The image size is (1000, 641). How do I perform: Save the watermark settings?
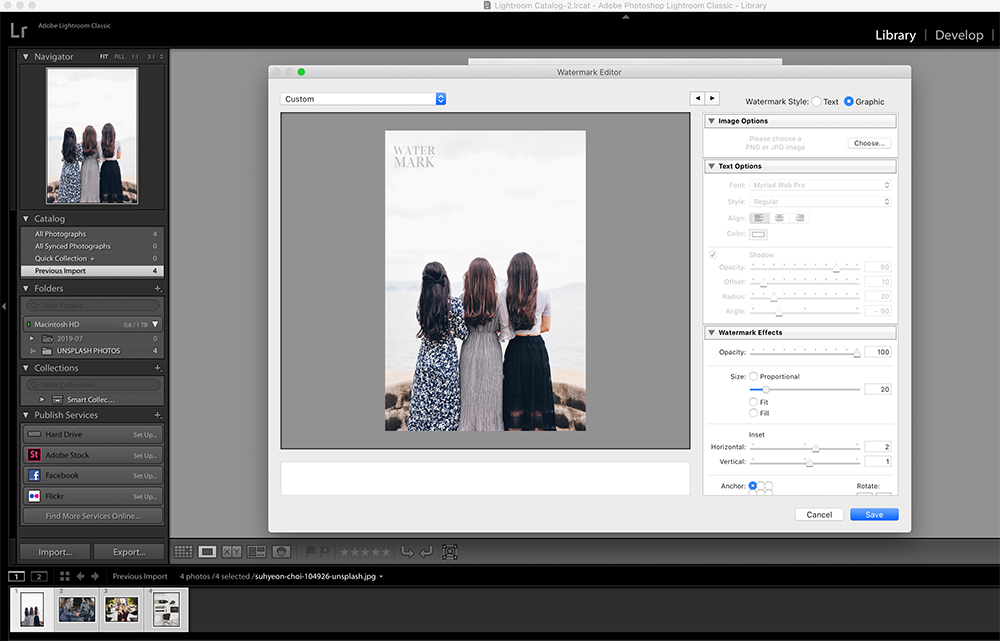coord(873,513)
